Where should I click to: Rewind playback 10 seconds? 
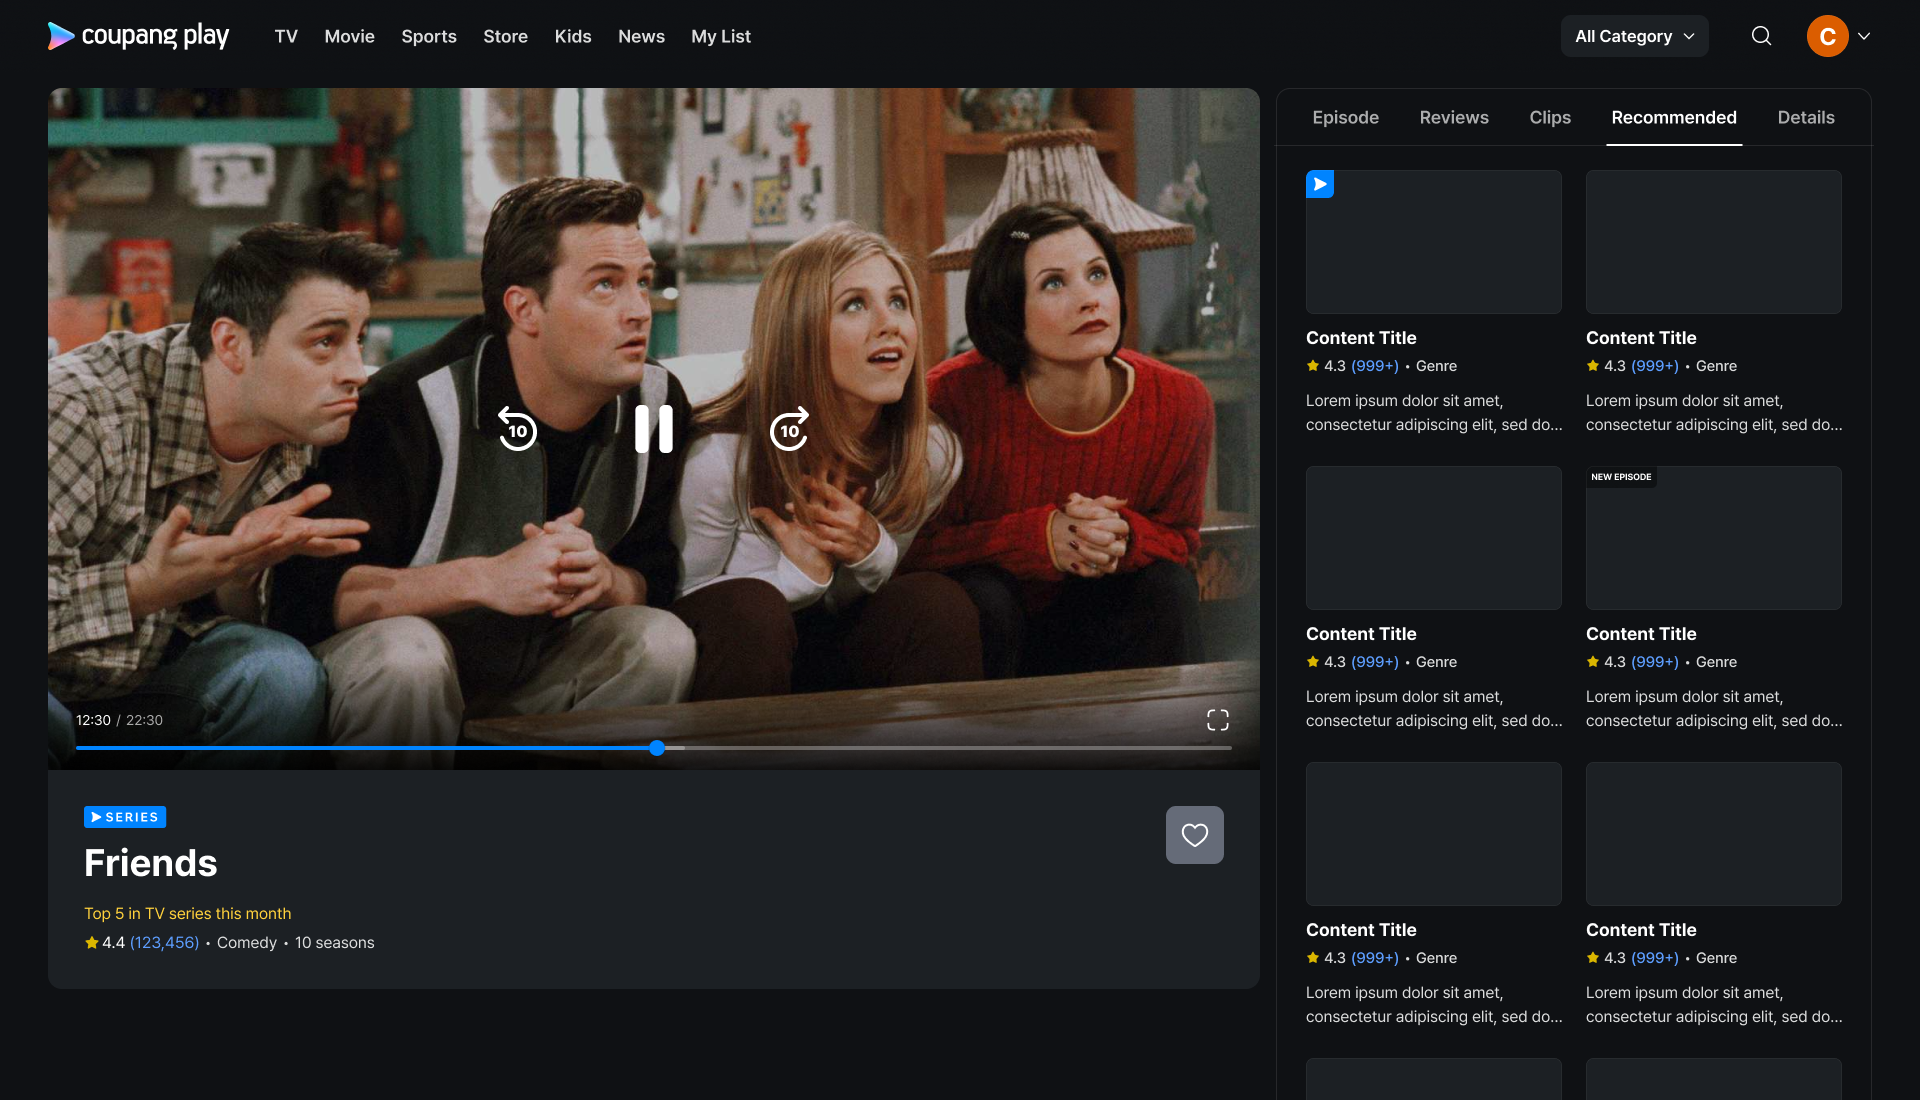(518, 429)
